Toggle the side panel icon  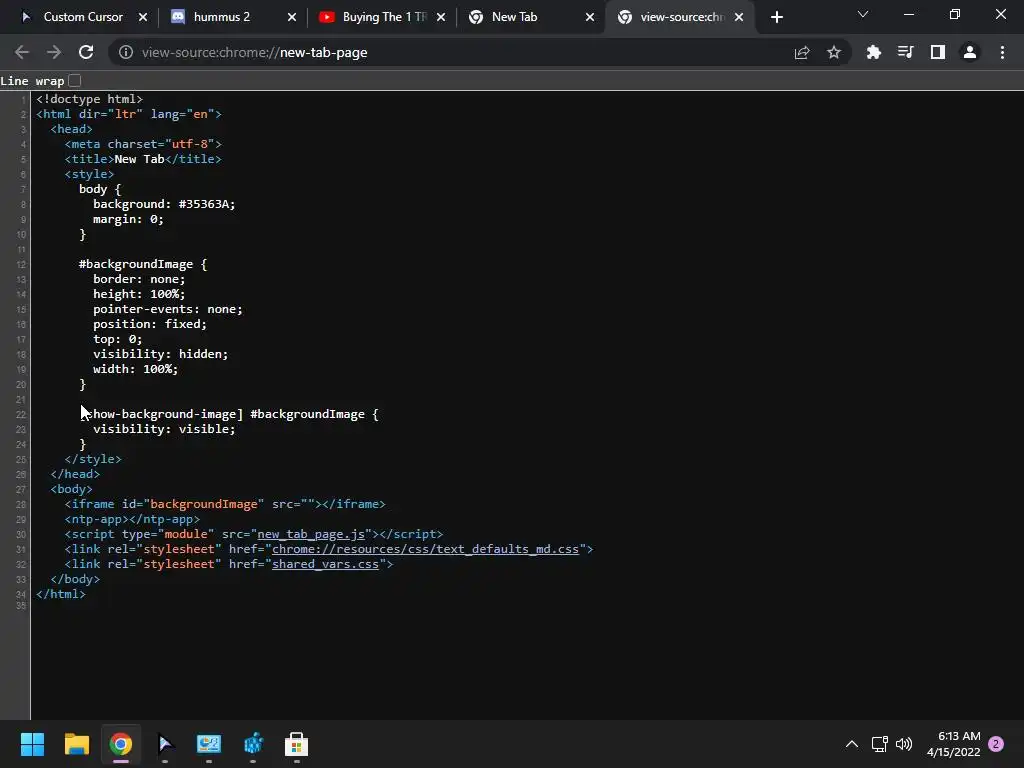point(938,52)
